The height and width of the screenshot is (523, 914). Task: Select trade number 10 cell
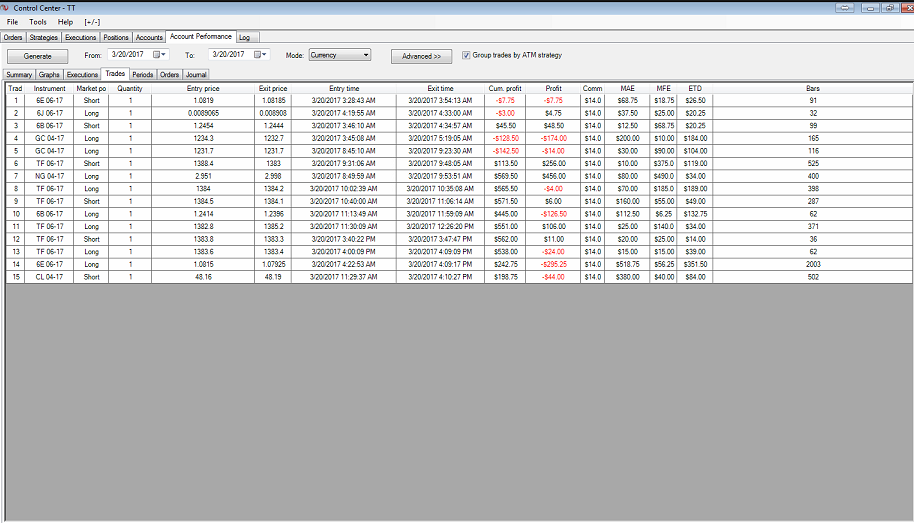click(16, 214)
